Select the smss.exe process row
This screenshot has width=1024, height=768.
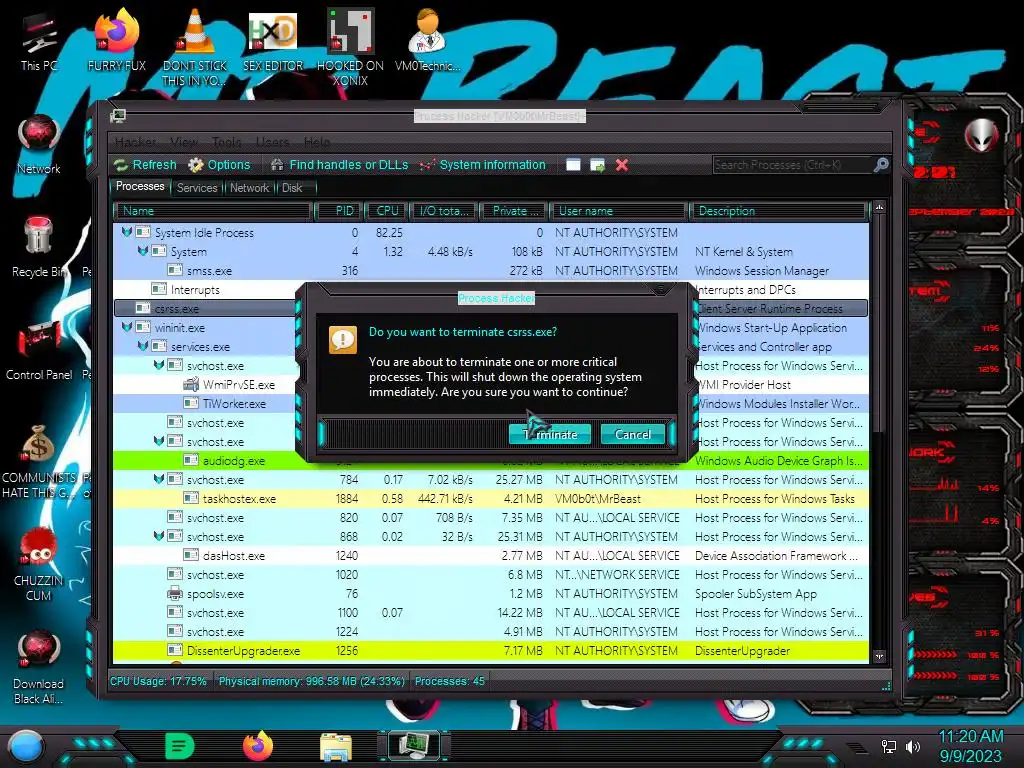[x=491, y=270]
